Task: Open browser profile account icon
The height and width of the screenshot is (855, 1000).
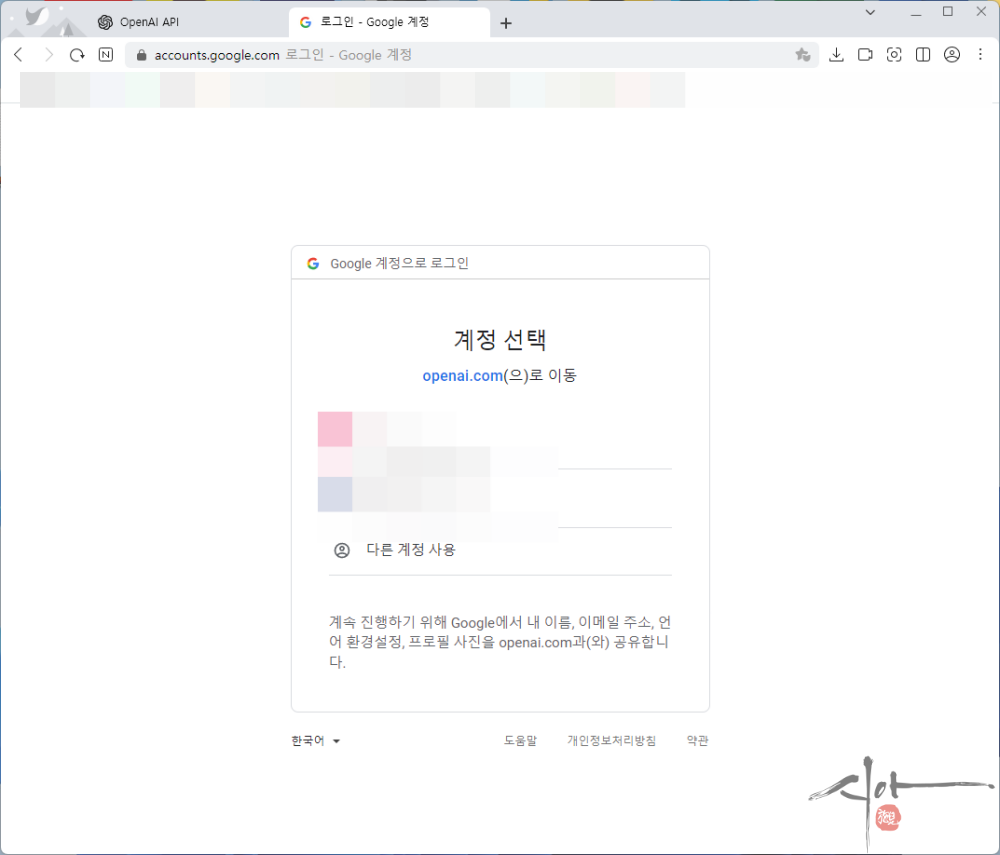Action: point(952,55)
